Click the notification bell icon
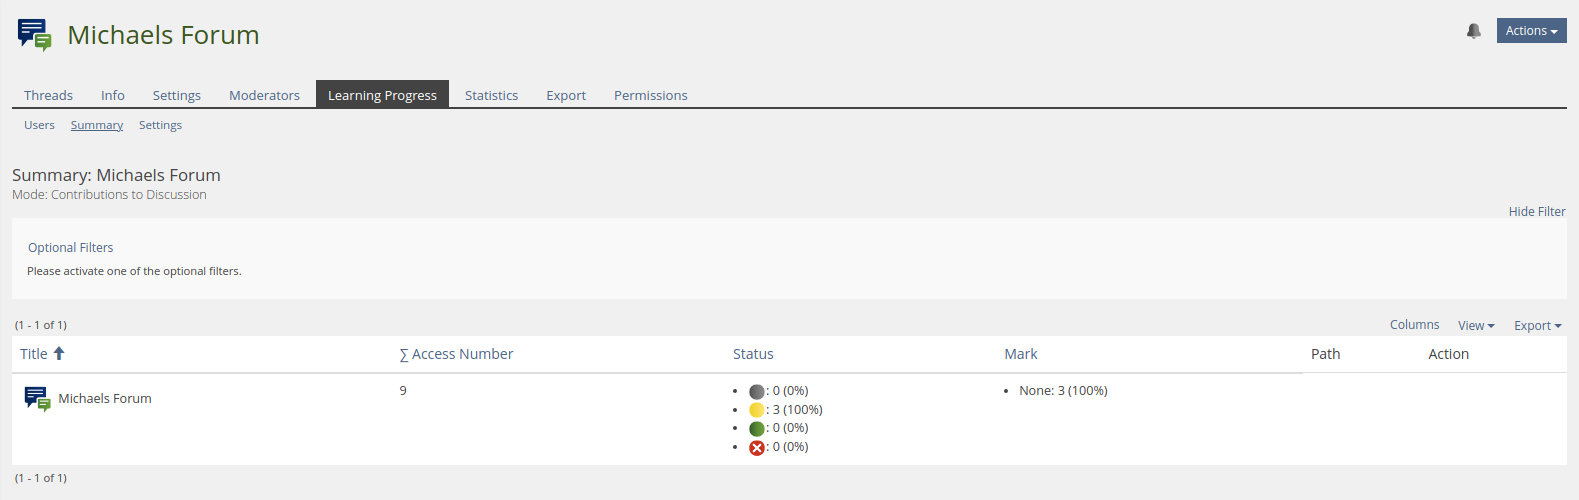Screen dimensions: 1579x500 (x=1473, y=31)
